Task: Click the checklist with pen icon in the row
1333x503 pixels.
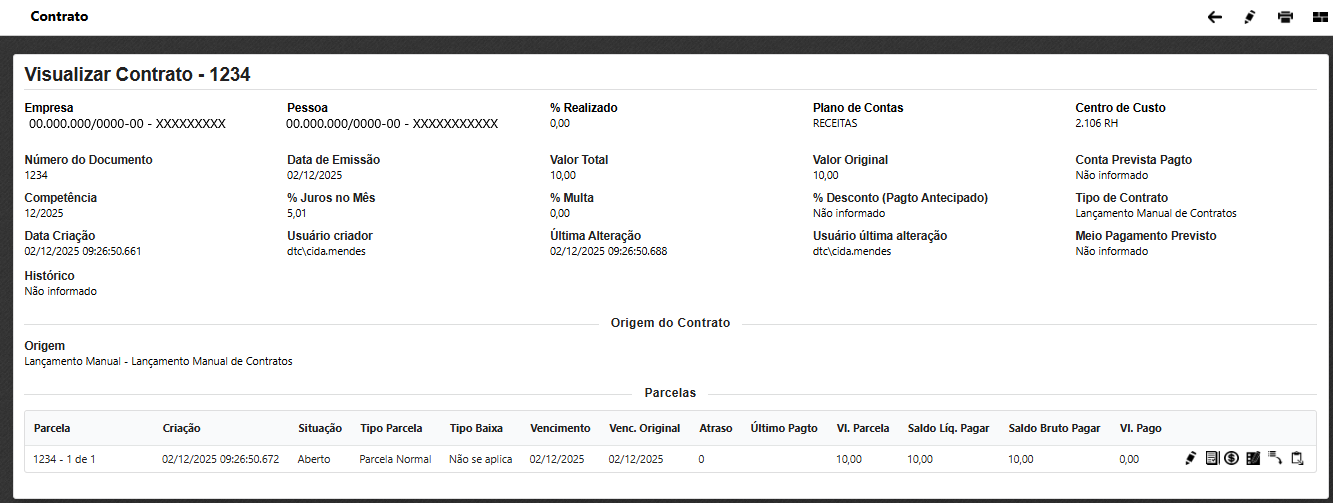Action: 1253,458
